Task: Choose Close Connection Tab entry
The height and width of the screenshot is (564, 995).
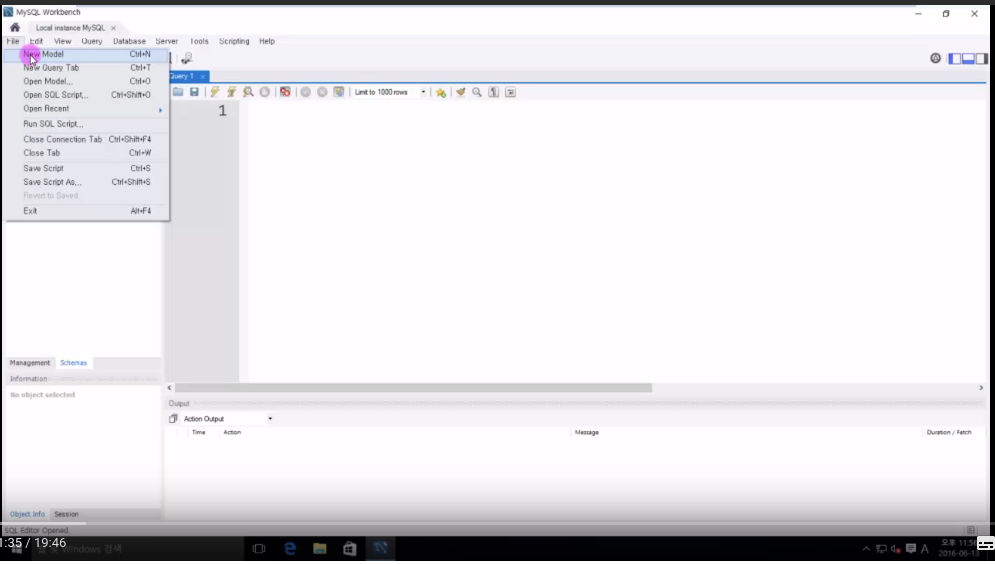Action: [87, 139]
